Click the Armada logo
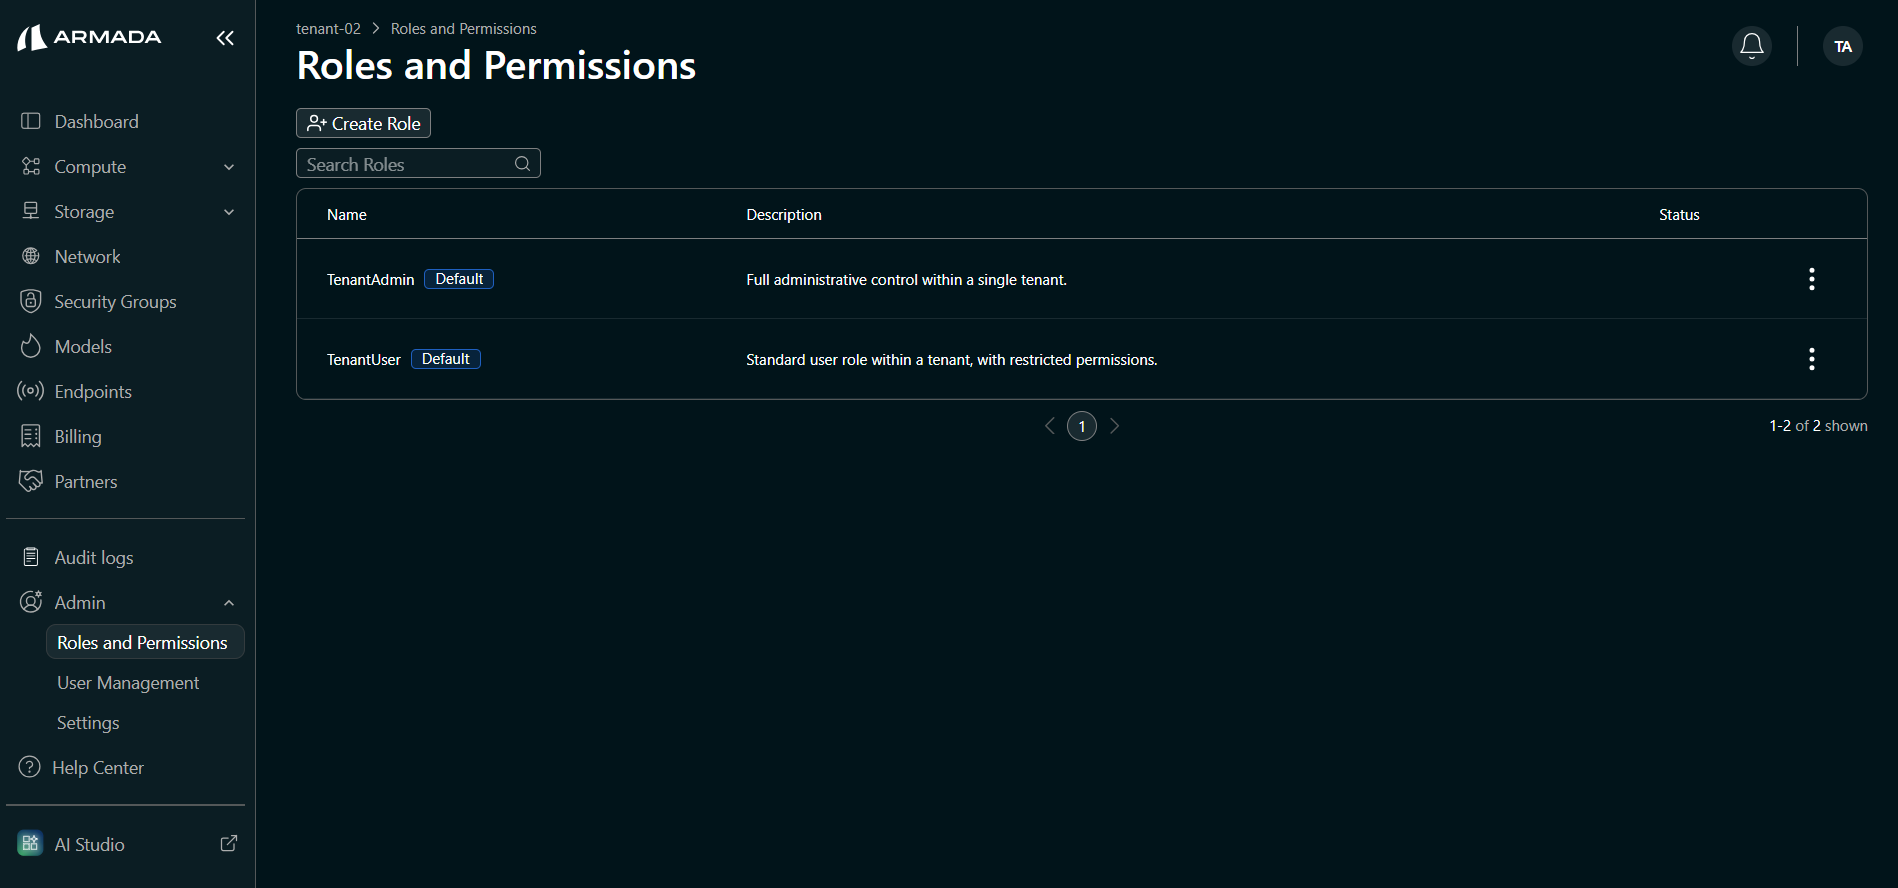The width and height of the screenshot is (1898, 888). [x=89, y=38]
